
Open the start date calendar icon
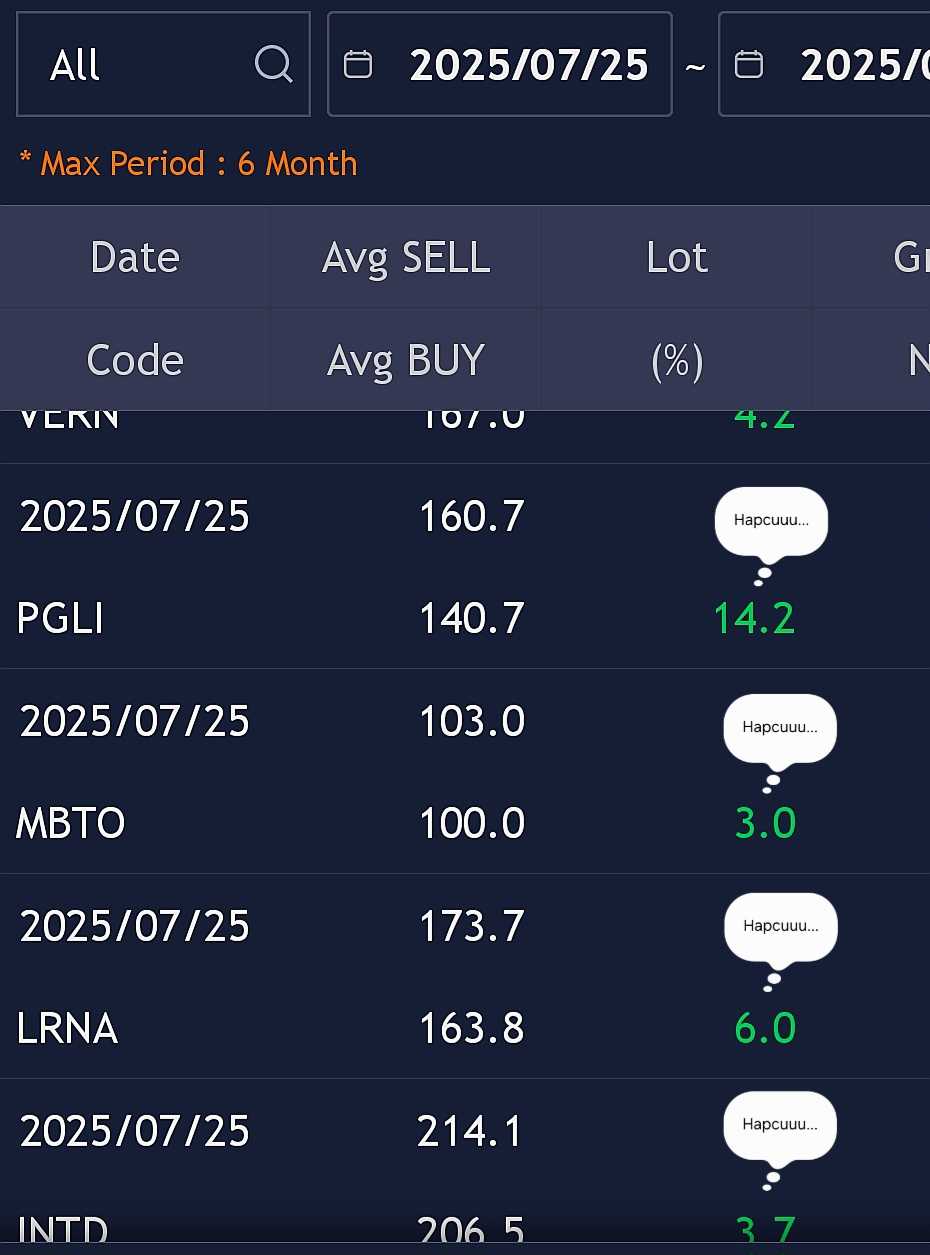(358, 65)
